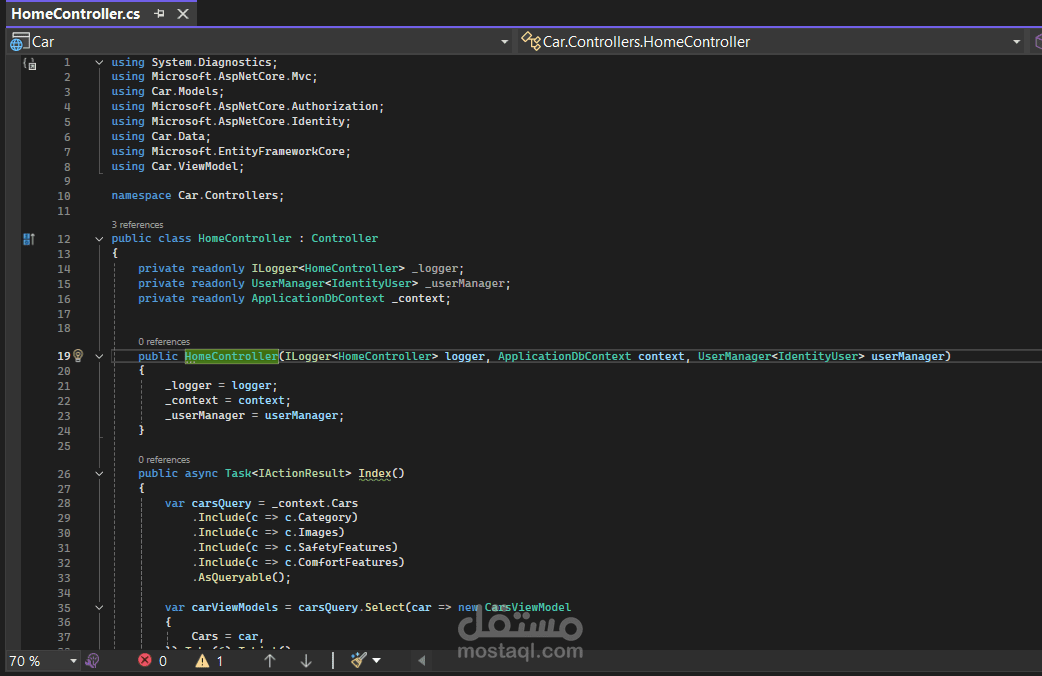Click '_logger = logger;' on line 21
The height and width of the screenshot is (676, 1042).
coord(221,386)
